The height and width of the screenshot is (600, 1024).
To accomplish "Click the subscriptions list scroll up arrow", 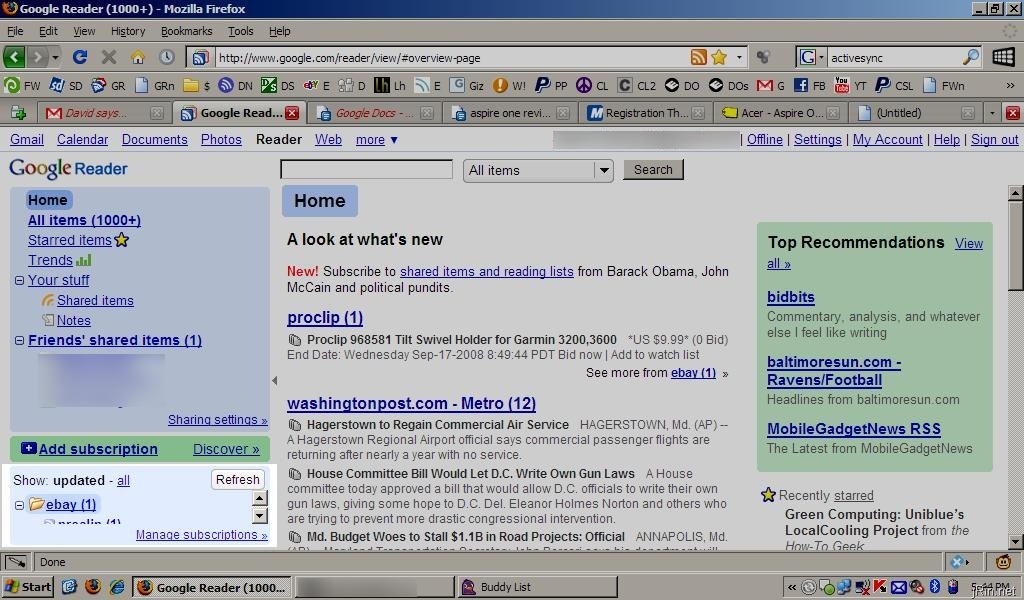I will tap(259, 499).
